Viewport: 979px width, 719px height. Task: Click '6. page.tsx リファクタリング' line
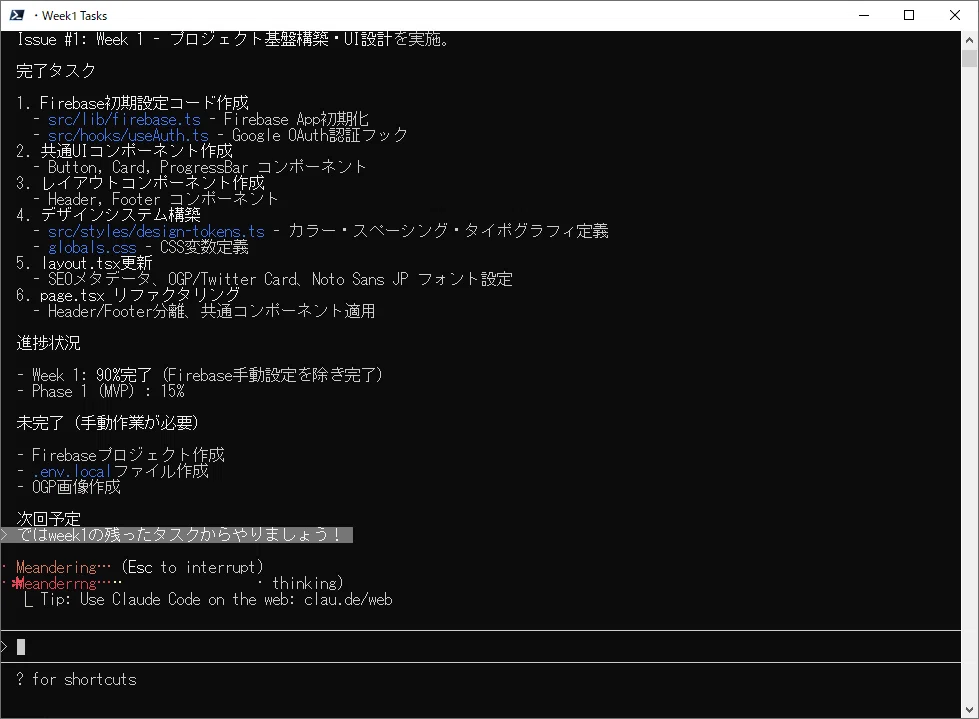[128, 295]
